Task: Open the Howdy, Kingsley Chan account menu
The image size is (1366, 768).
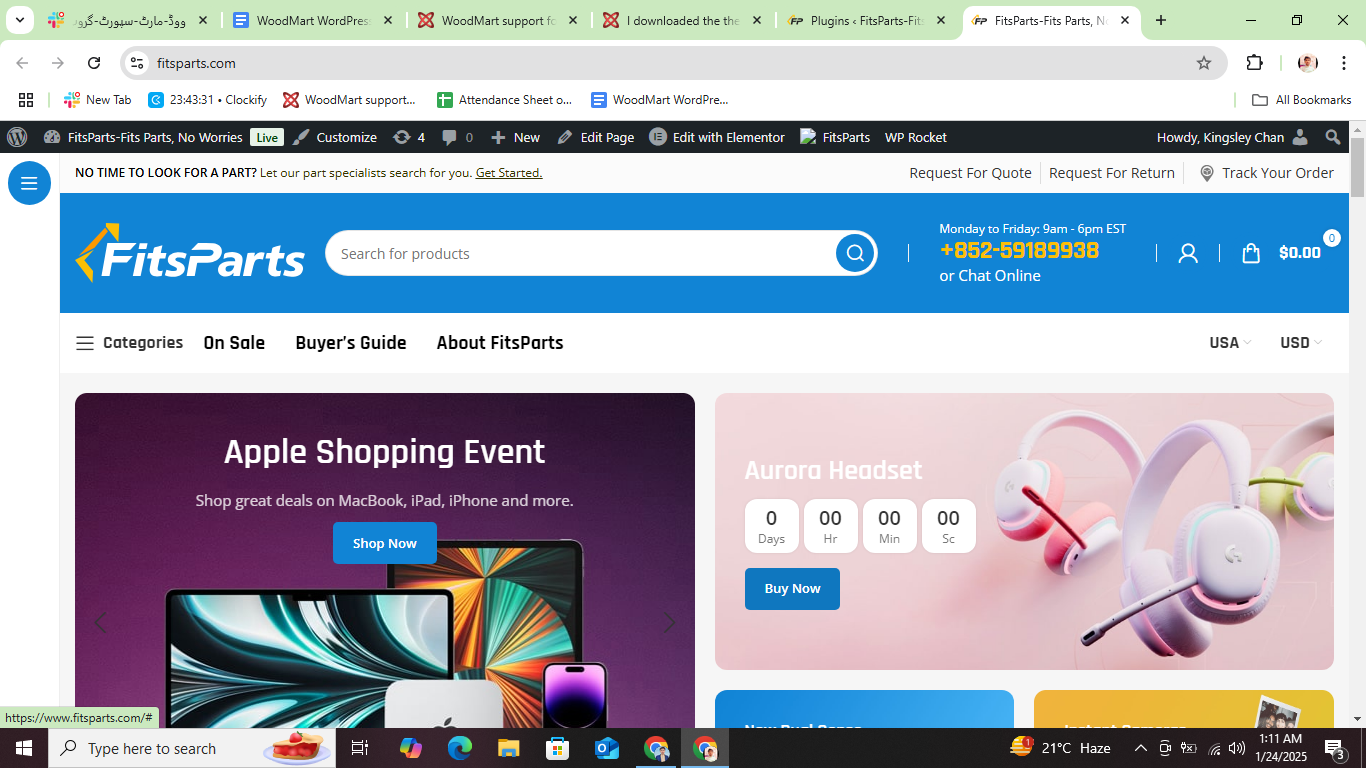Action: coord(1232,137)
